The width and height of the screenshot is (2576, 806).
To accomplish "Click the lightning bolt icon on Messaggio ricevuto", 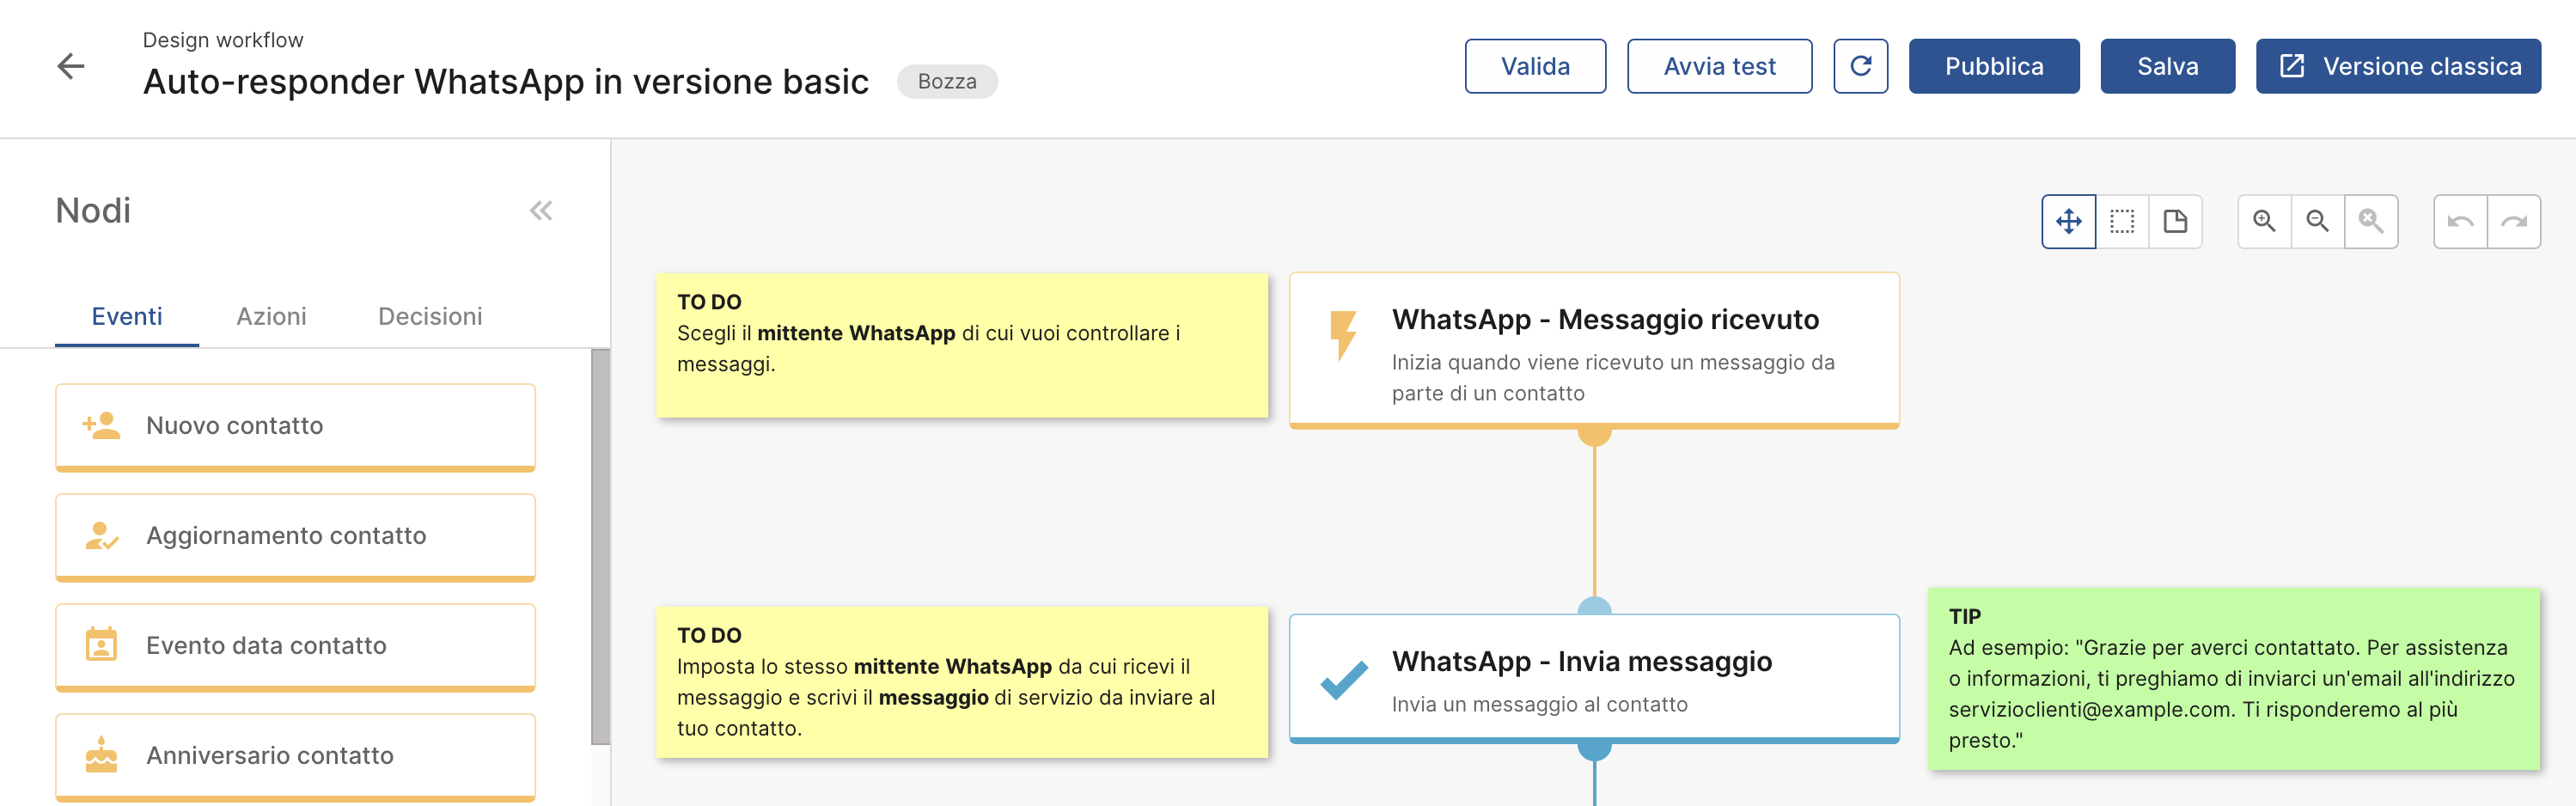I will (x=1343, y=335).
